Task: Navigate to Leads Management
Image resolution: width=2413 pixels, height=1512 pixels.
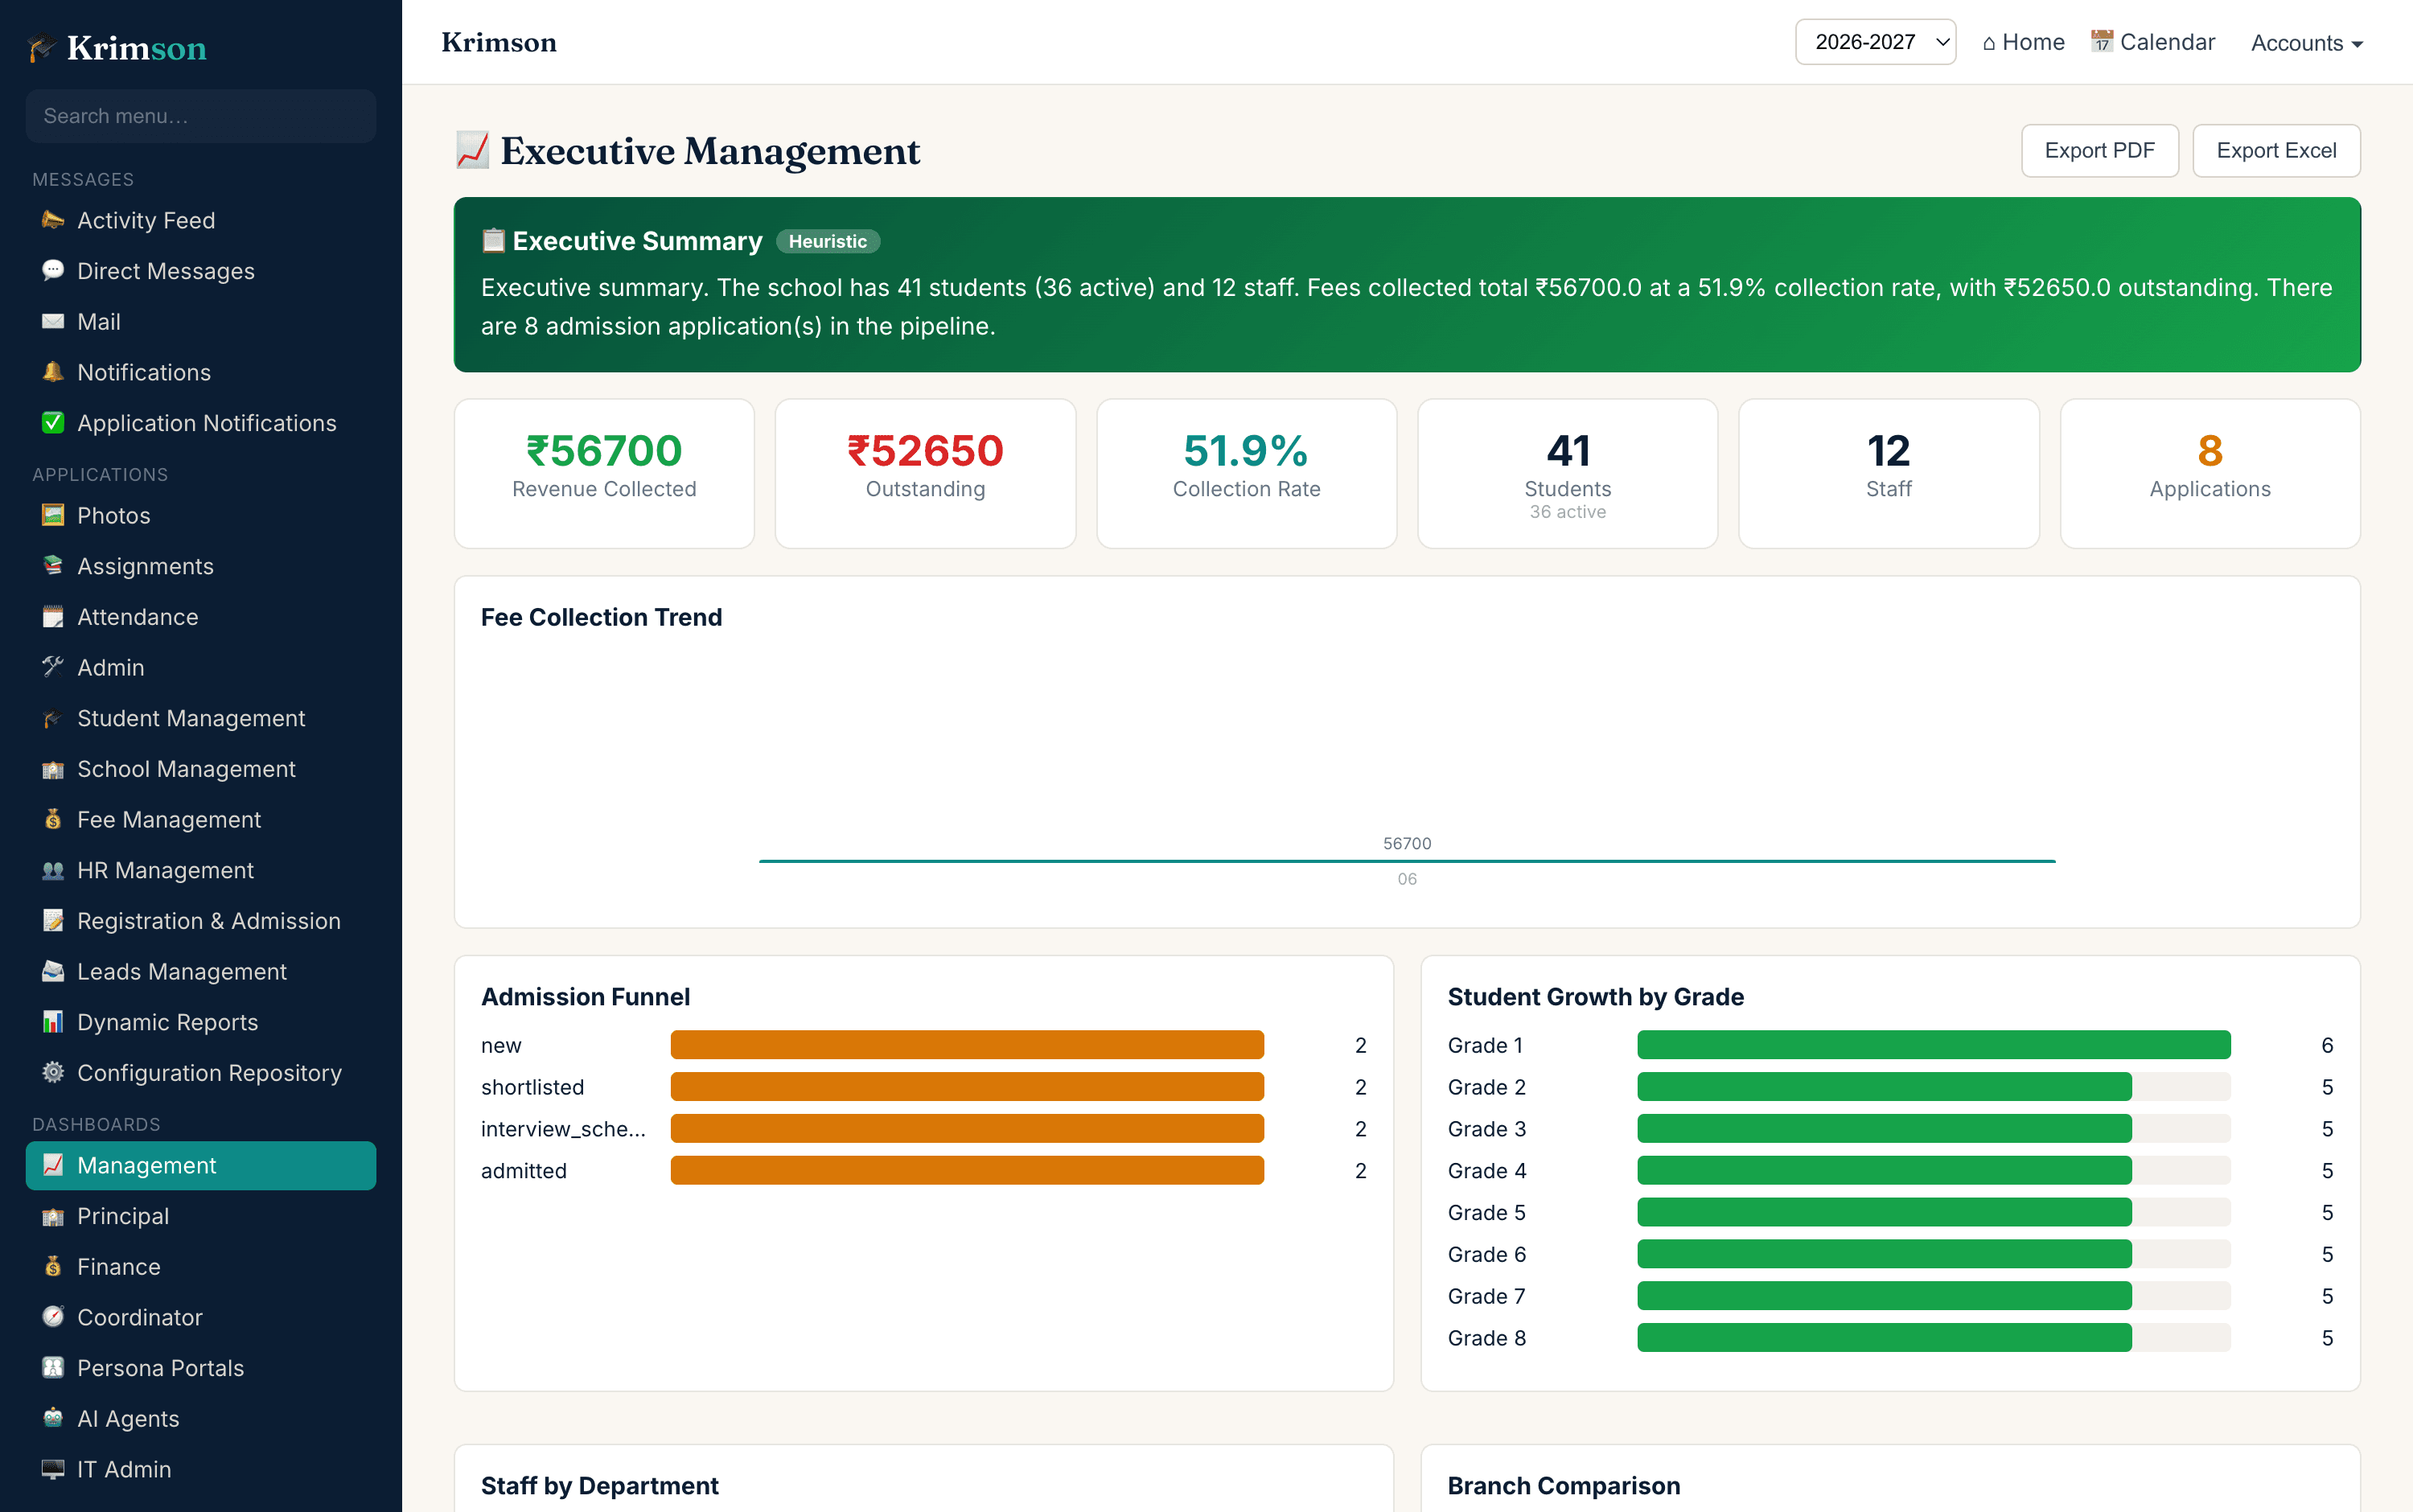Action: click(201, 971)
